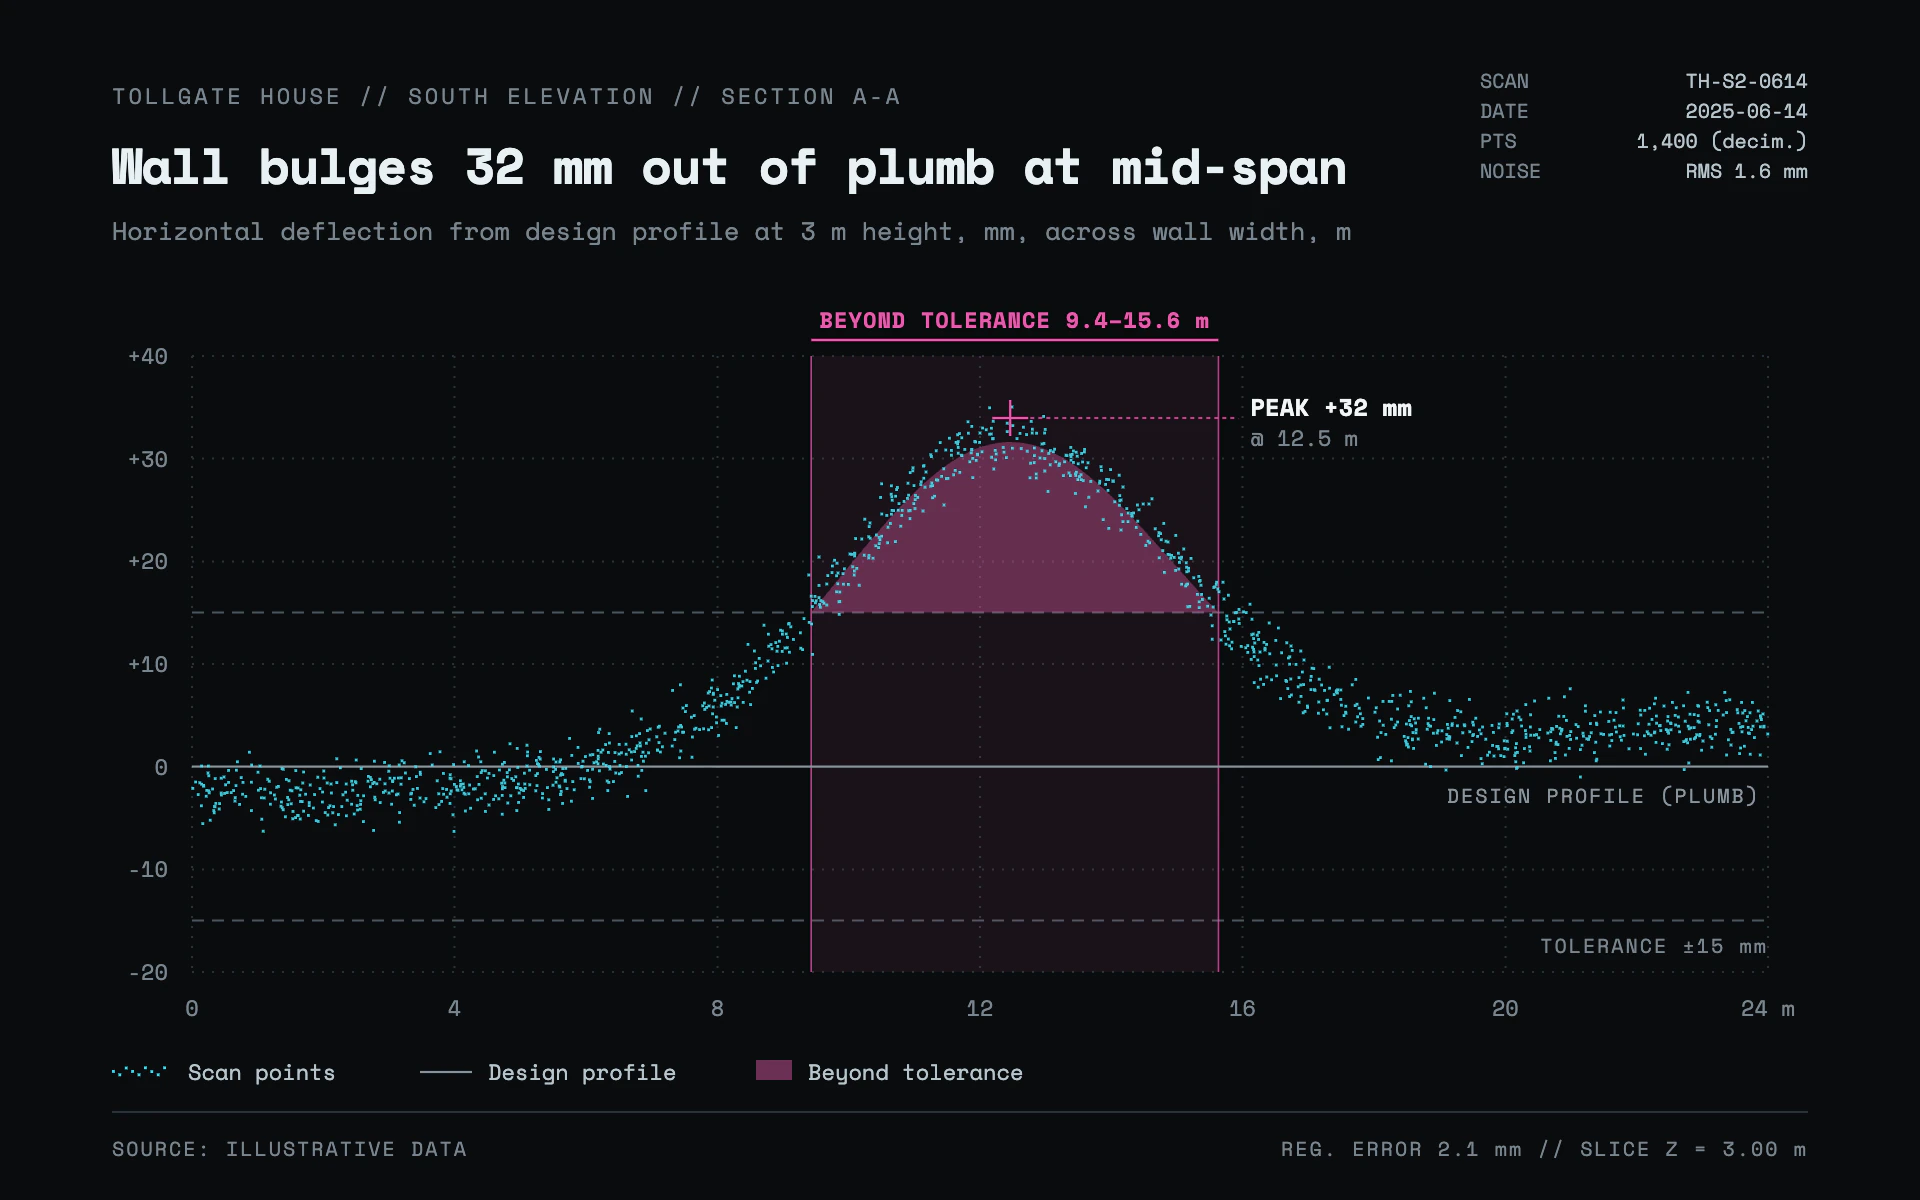
Task: Click the 'PEAK +32 mm' annotation
Action: pyautogui.click(x=1331, y=408)
